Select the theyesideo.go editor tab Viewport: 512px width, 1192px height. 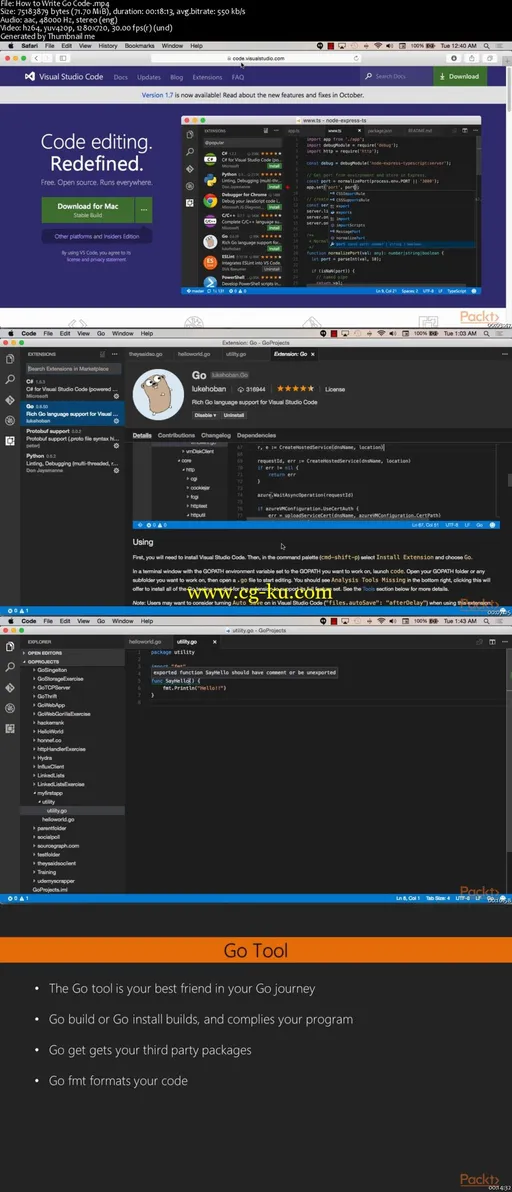click(x=147, y=354)
